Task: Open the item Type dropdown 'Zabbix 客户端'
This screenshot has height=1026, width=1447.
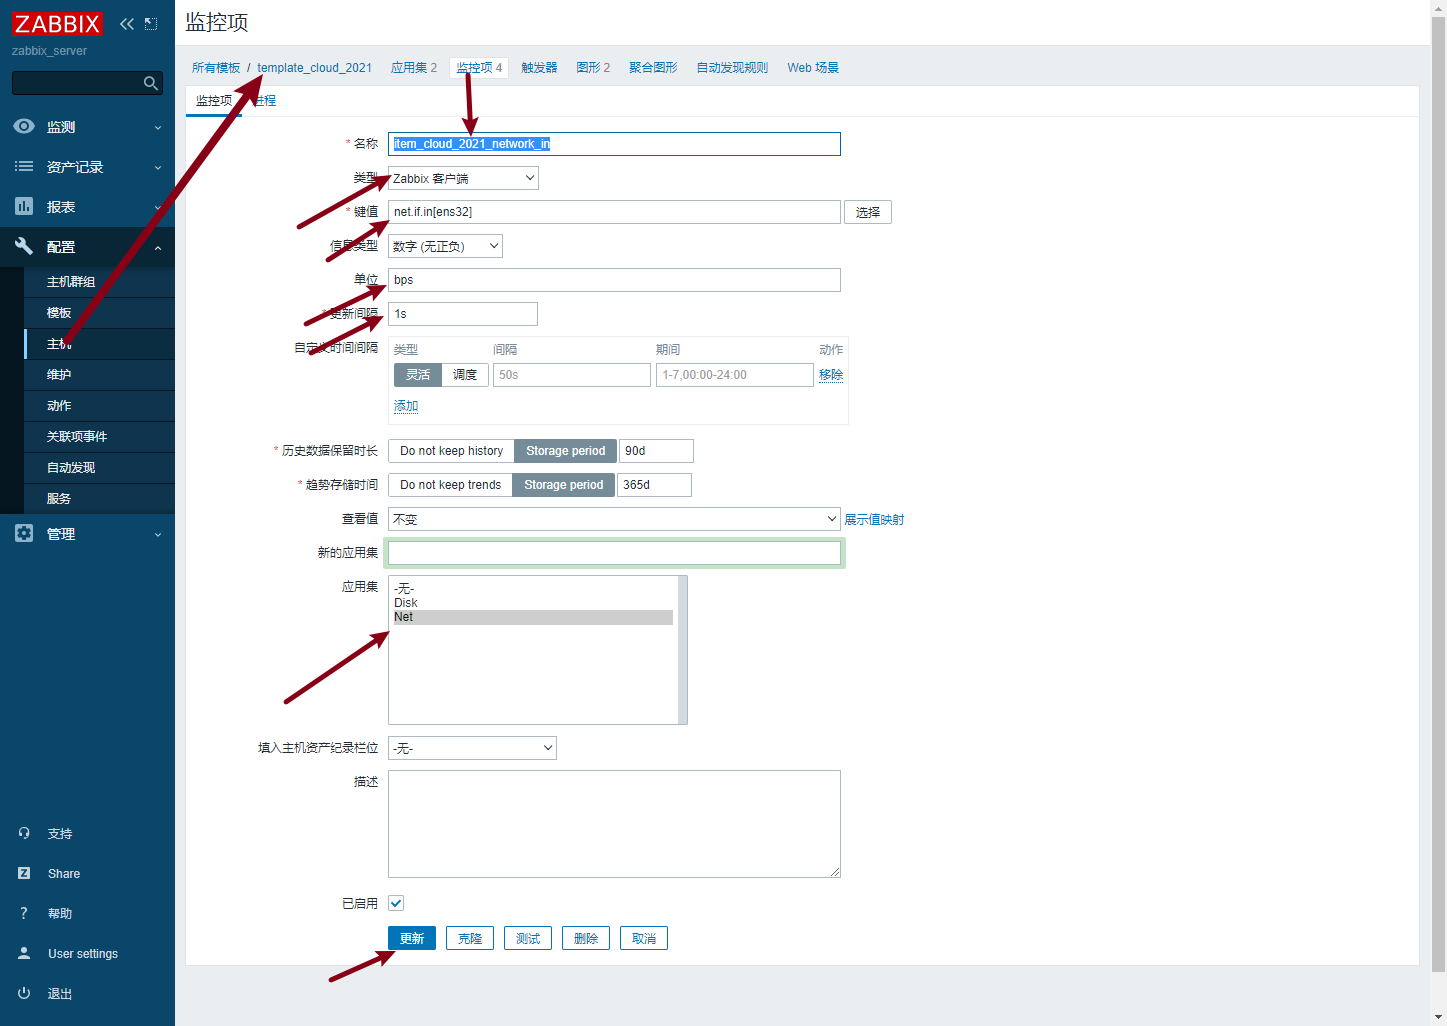Action: (463, 178)
